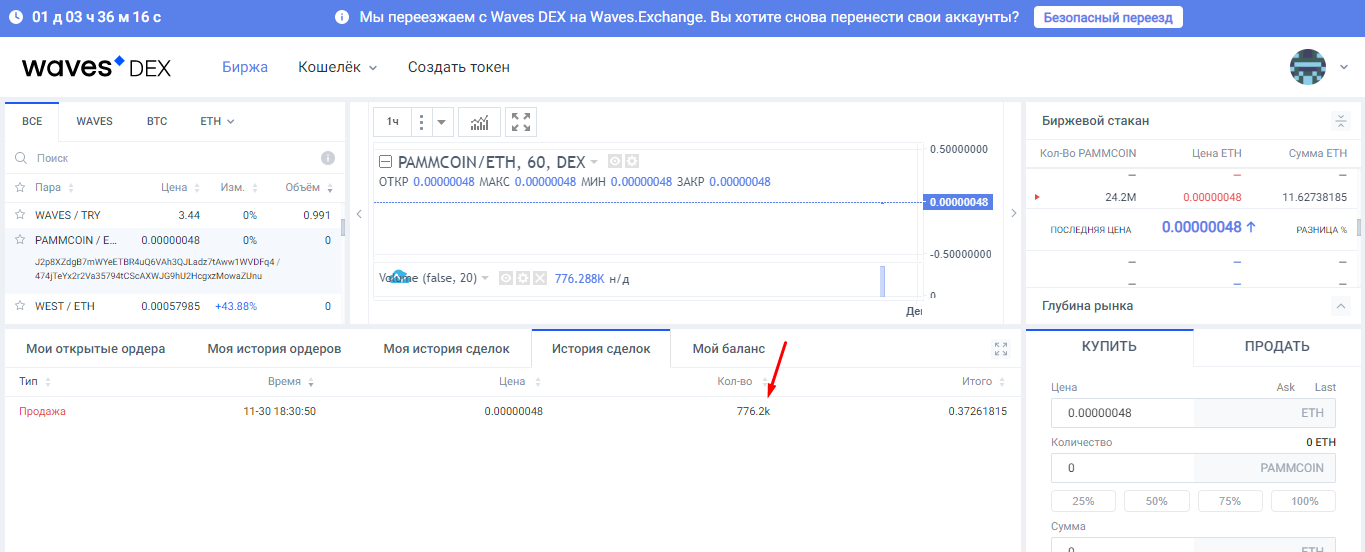Collapse the PAMMCOIN/ETH chart legend box
The image size is (1365, 552).
(385, 162)
